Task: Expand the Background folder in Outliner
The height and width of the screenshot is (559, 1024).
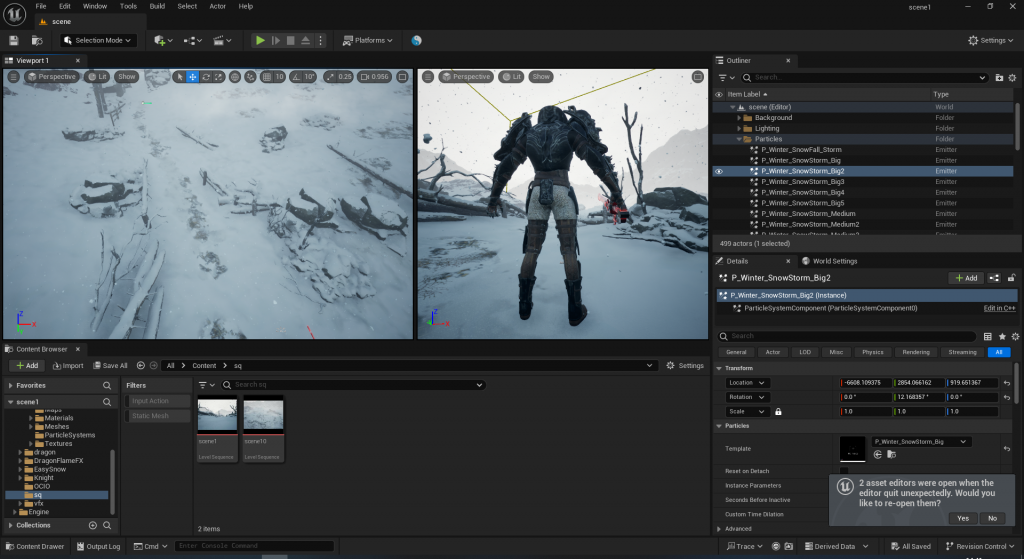Action: 739,117
